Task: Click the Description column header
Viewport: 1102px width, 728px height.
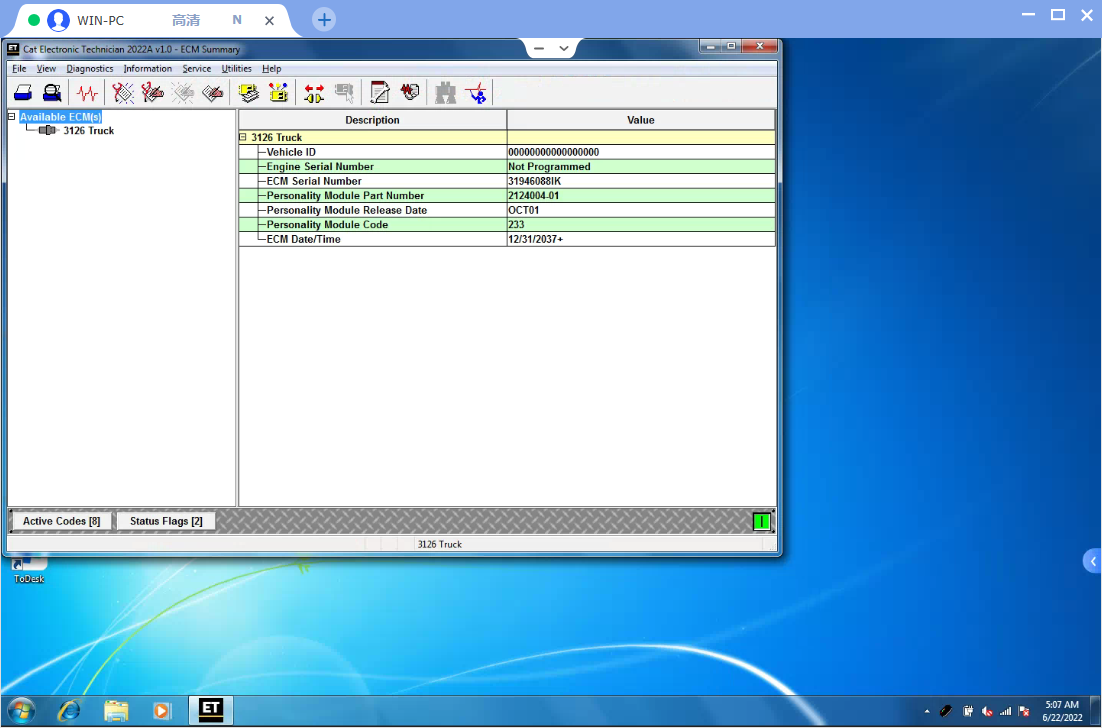Action: (x=372, y=119)
